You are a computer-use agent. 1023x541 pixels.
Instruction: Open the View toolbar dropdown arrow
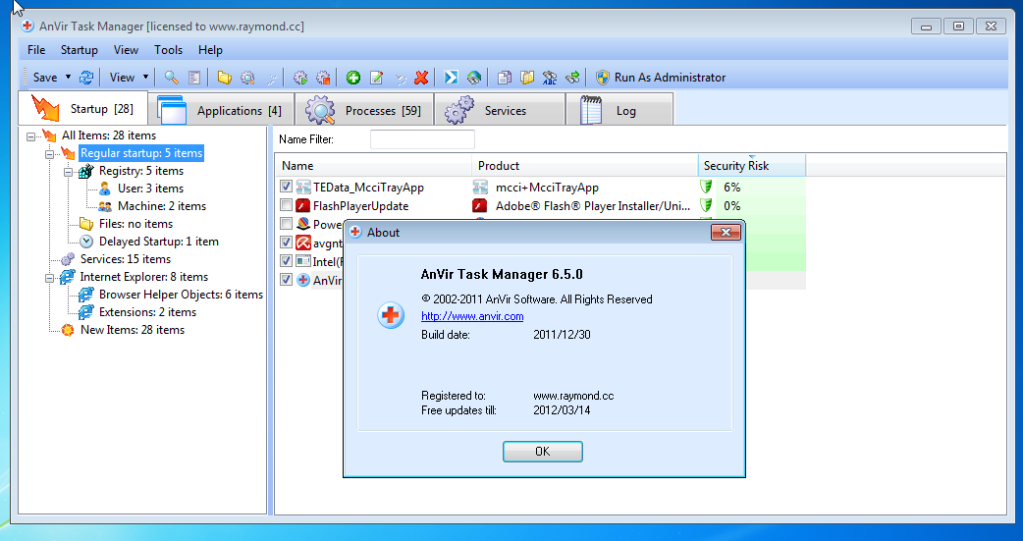pos(145,78)
